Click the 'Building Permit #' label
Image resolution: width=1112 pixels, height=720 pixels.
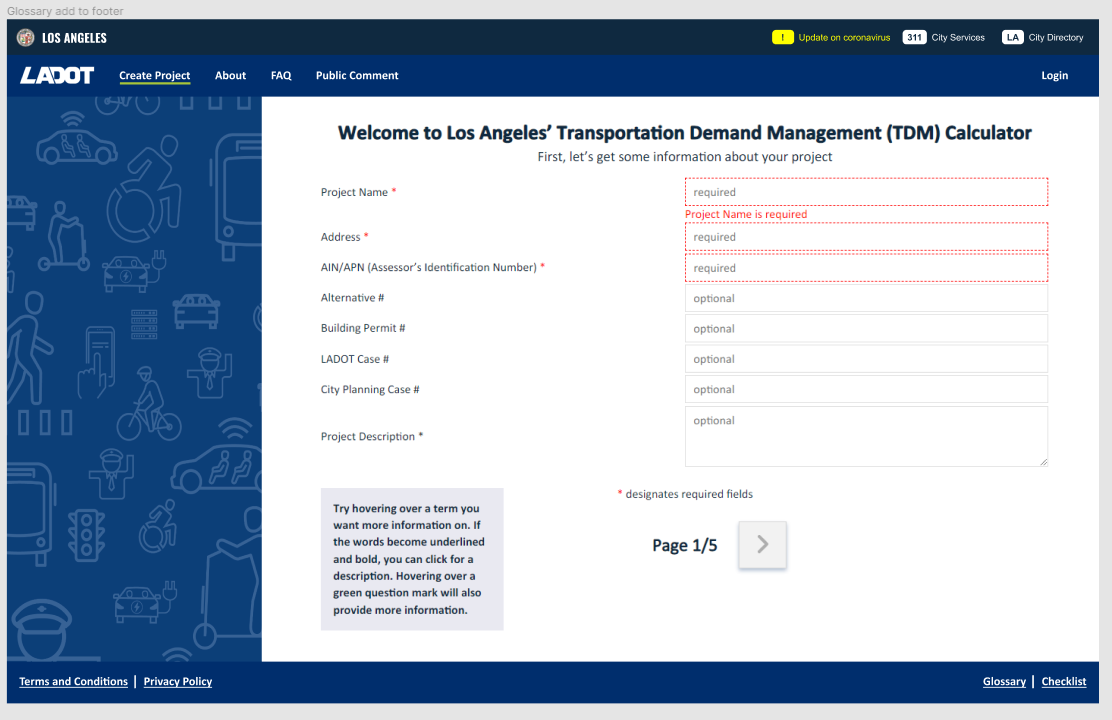coord(363,328)
